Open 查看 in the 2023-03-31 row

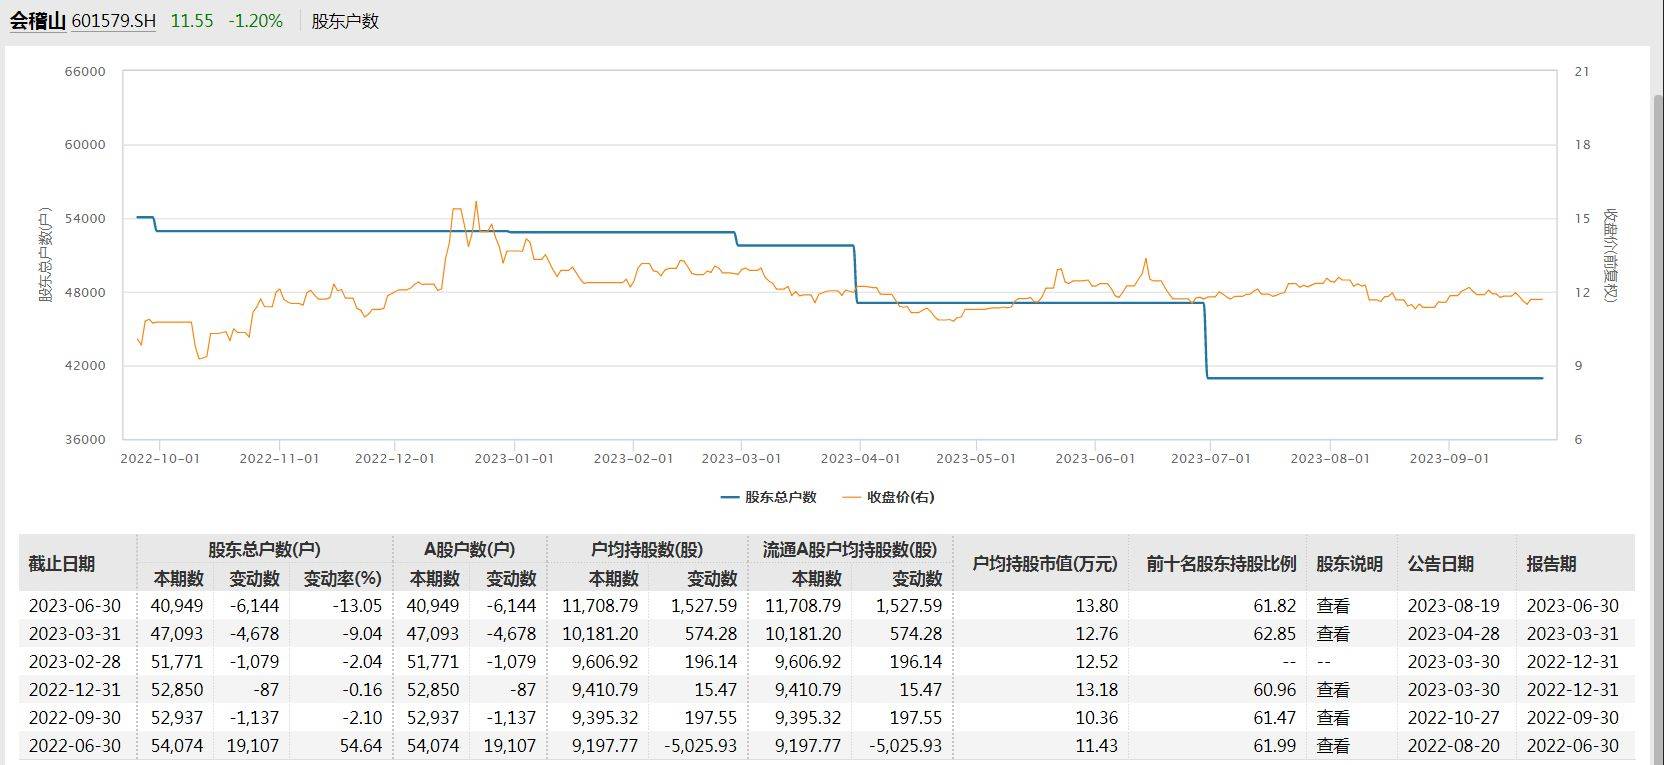coord(1332,634)
